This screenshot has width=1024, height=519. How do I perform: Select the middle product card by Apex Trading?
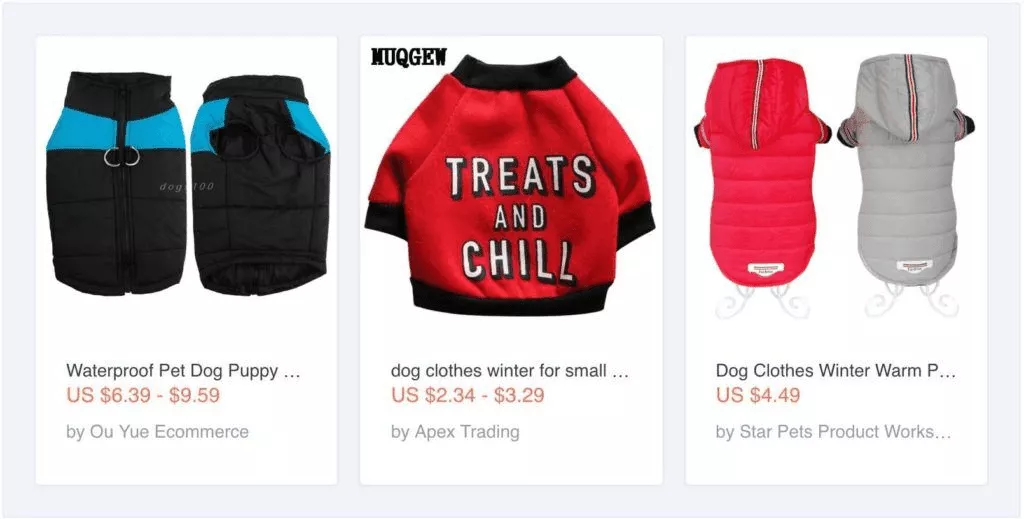click(511, 260)
